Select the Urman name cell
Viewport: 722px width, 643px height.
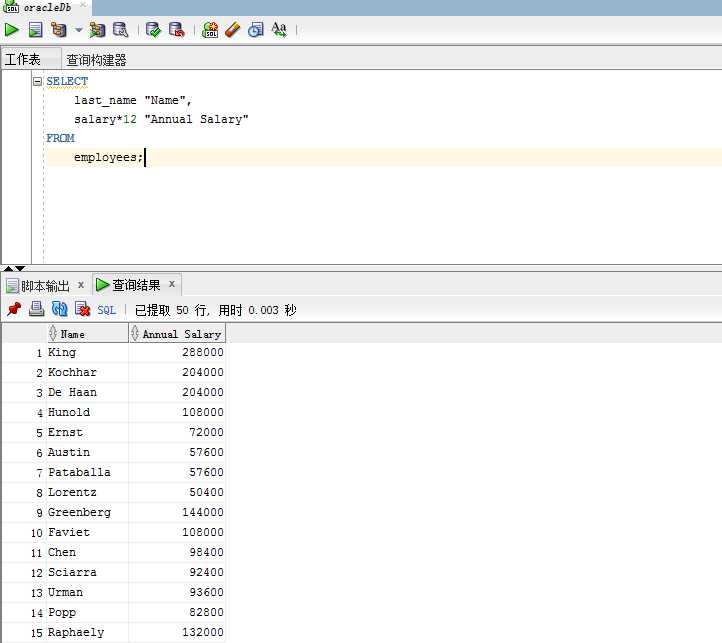87,592
